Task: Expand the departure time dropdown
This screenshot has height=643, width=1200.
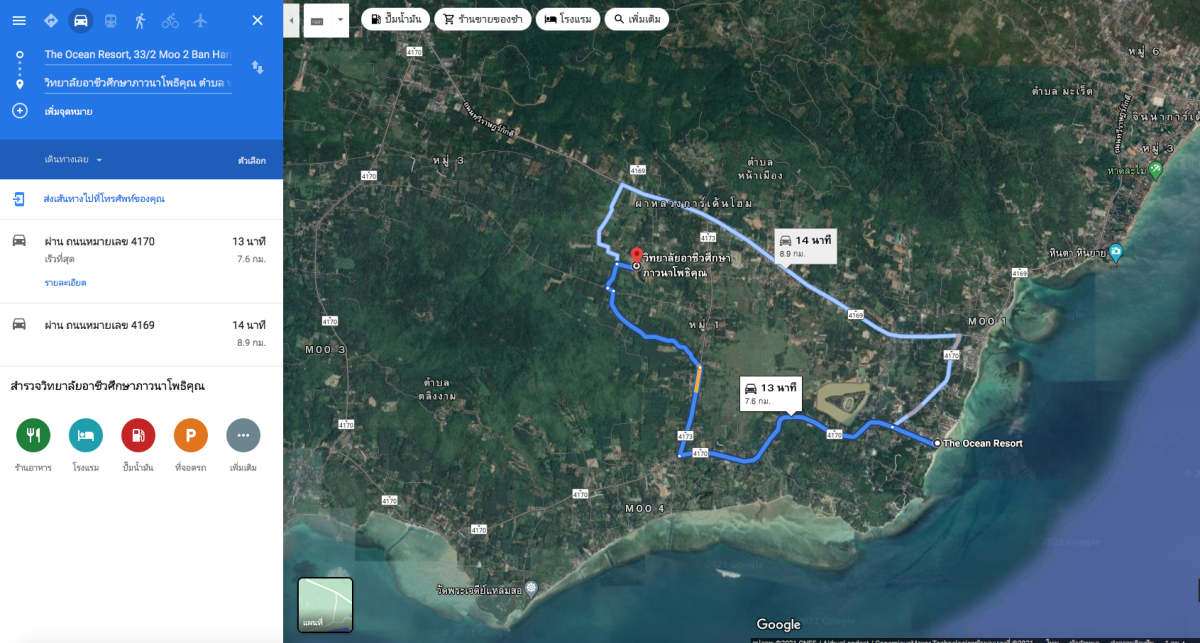Action: point(74,160)
